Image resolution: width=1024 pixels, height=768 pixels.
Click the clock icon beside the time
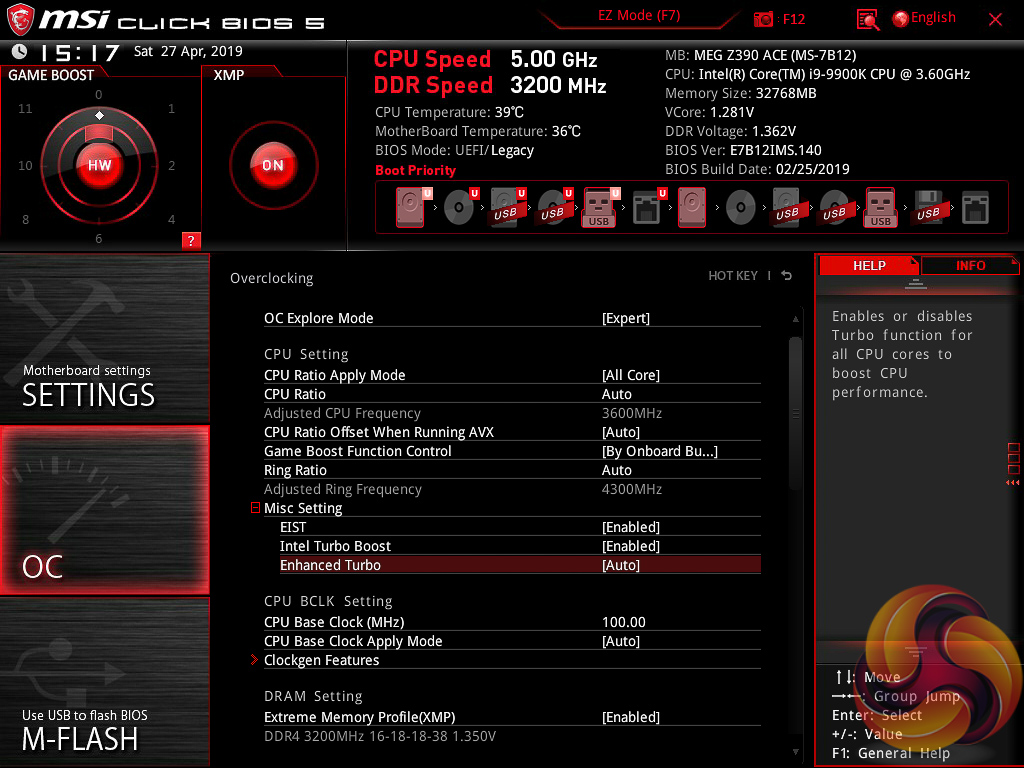coord(20,52)
